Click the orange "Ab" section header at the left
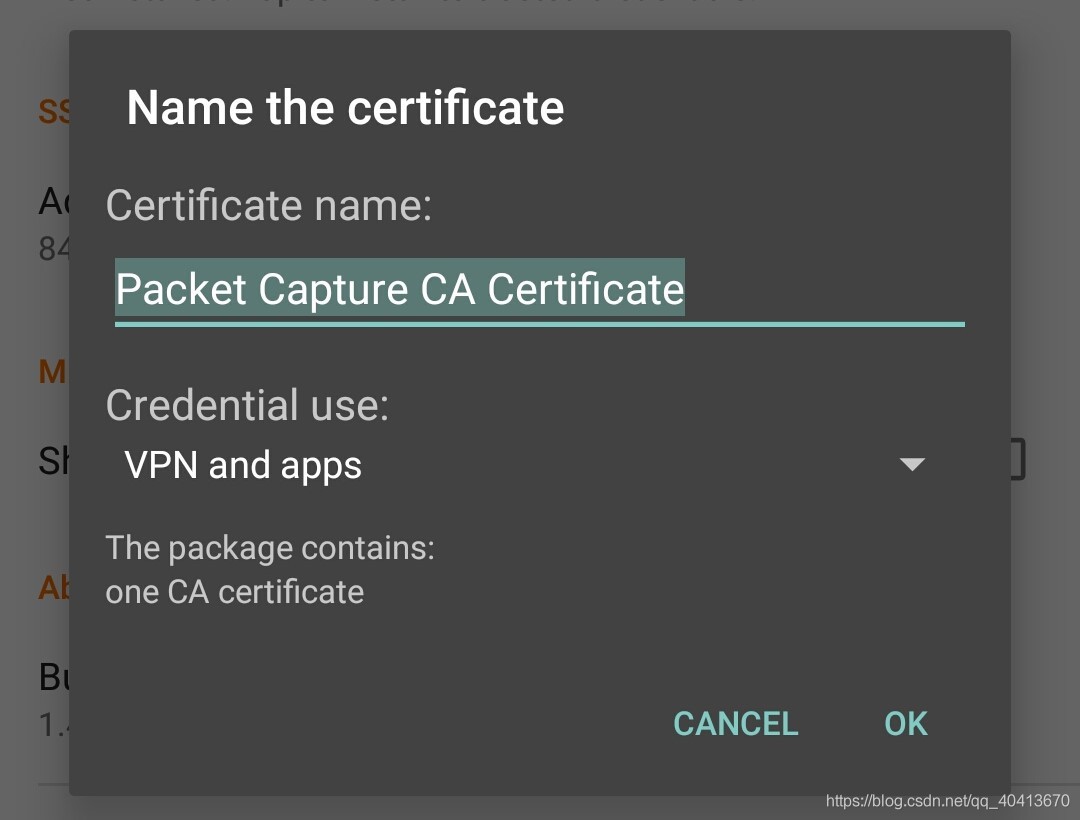The image size is (1080, 820). click(x=53, y=587)
